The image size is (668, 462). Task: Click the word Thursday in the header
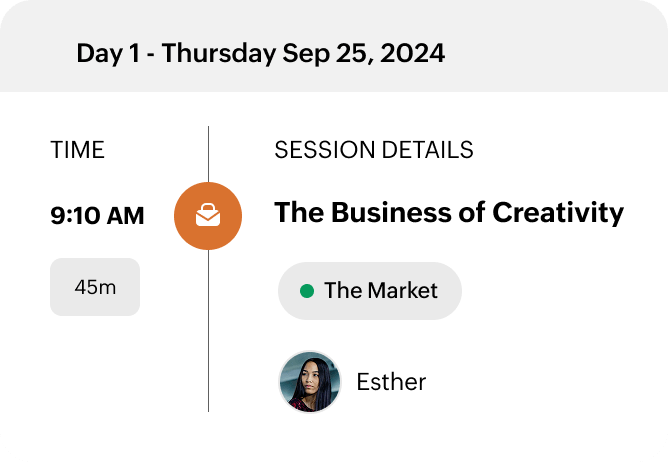tap(218, 53)
